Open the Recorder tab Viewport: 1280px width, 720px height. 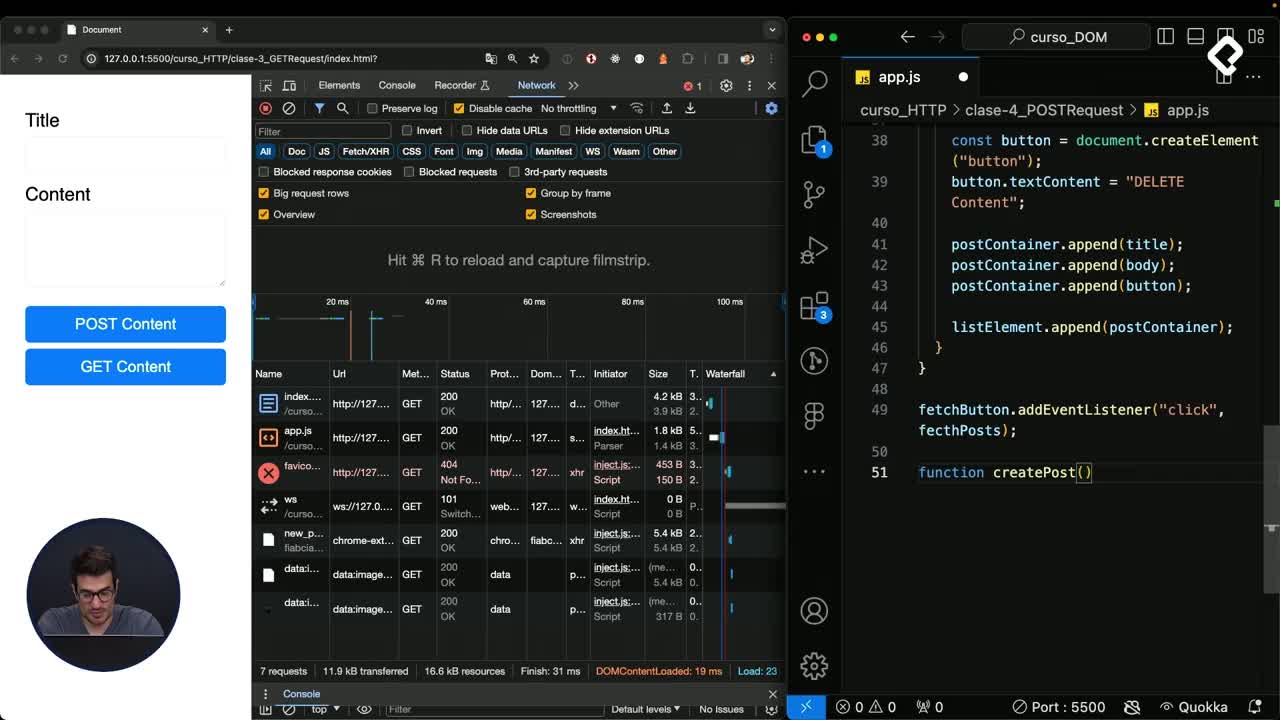pyautogui.click(x=461, y=86)
